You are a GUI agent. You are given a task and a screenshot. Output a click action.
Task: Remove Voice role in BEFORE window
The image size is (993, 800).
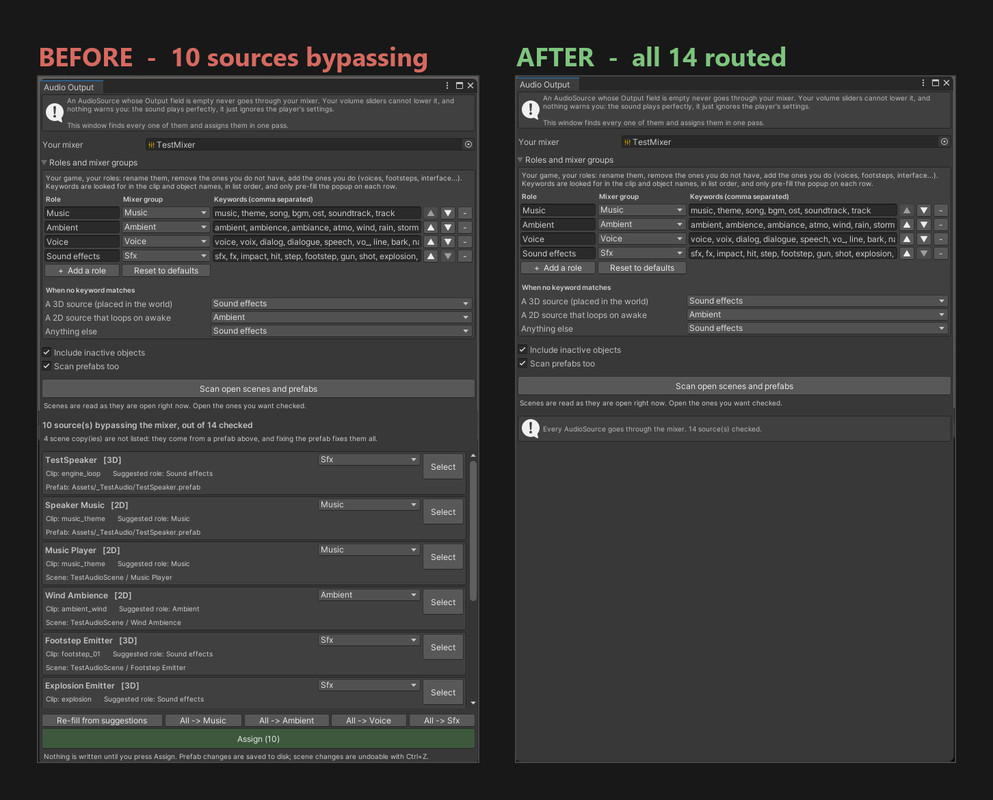click(x=465, y=242)
